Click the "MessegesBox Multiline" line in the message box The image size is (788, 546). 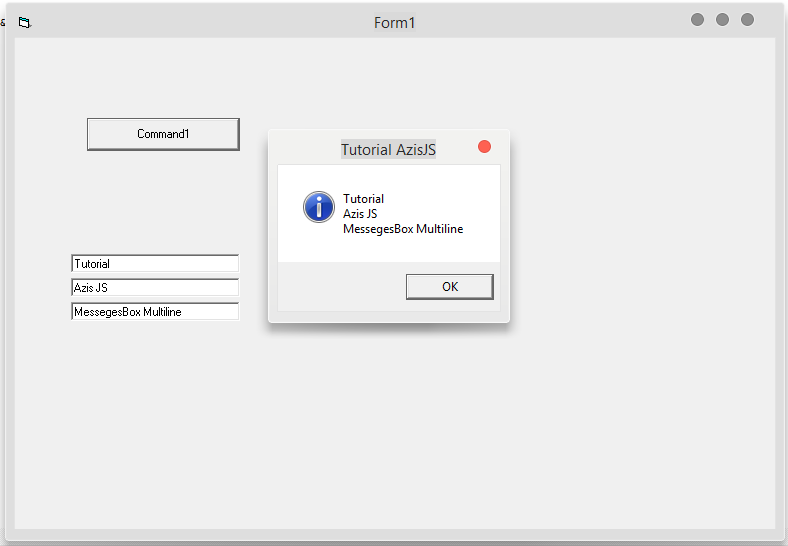403,229
